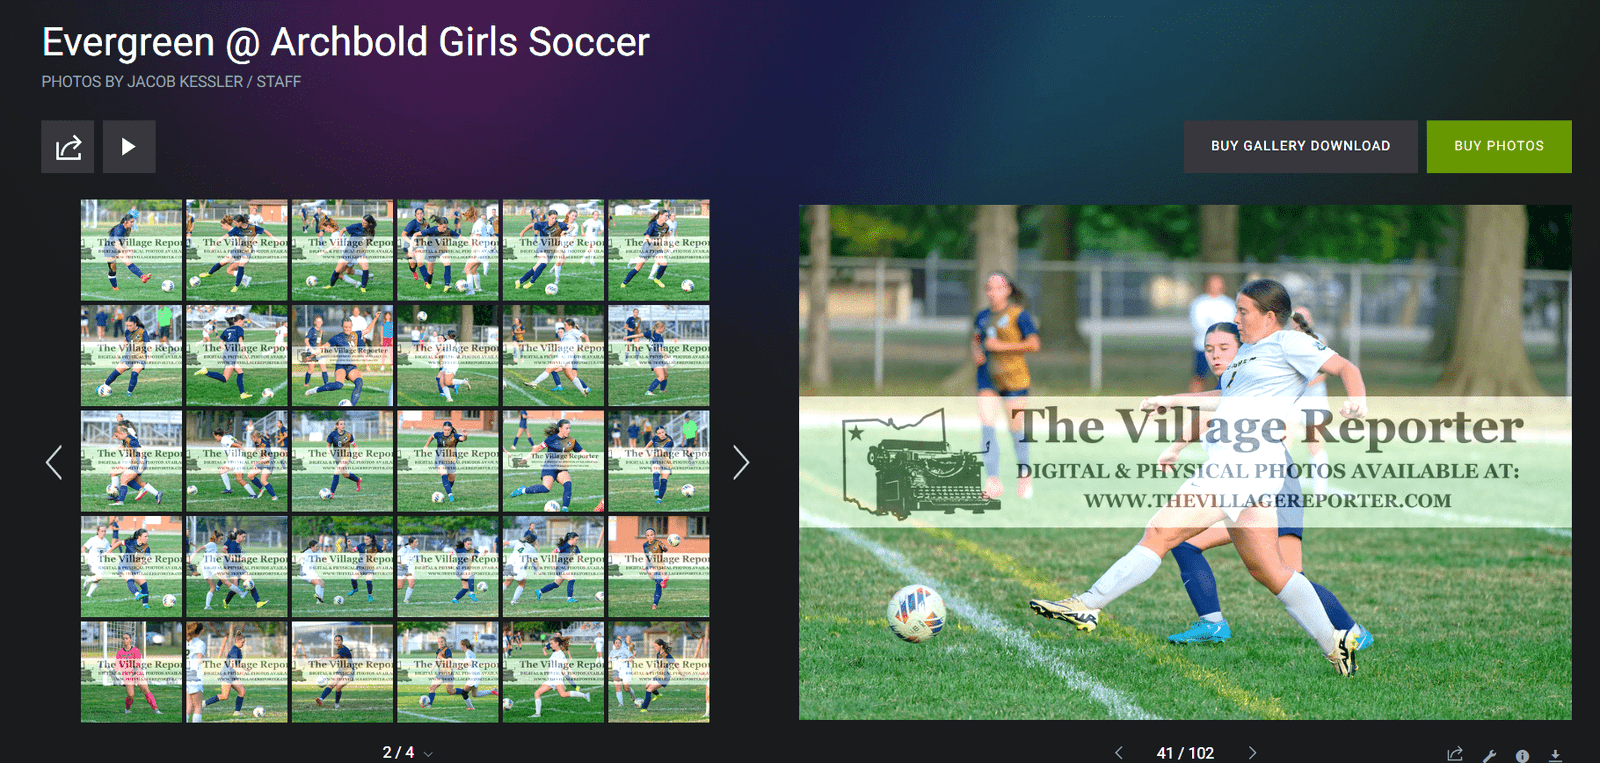The image size is (1600, 763).
Task: Download the current photo with the download icon
Action: pos(1555,755)
